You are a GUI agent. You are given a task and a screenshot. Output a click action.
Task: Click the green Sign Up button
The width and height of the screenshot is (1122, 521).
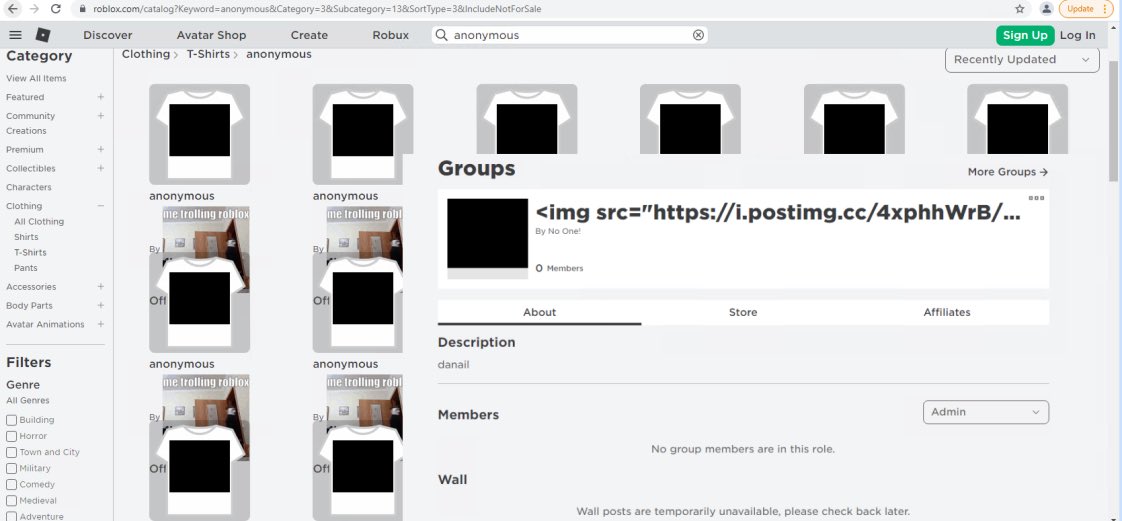coord(1025,35)
